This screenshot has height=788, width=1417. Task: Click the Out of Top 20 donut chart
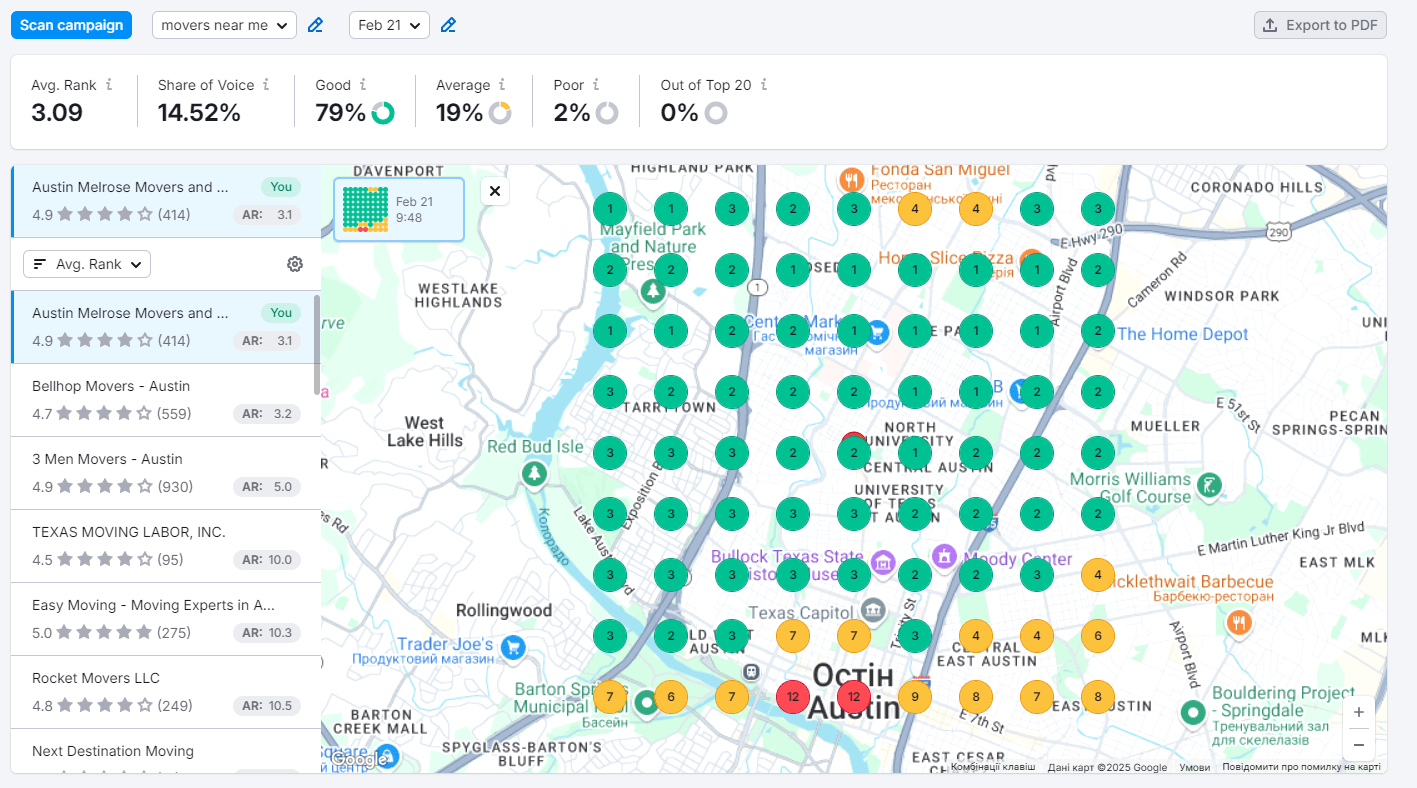715,113
